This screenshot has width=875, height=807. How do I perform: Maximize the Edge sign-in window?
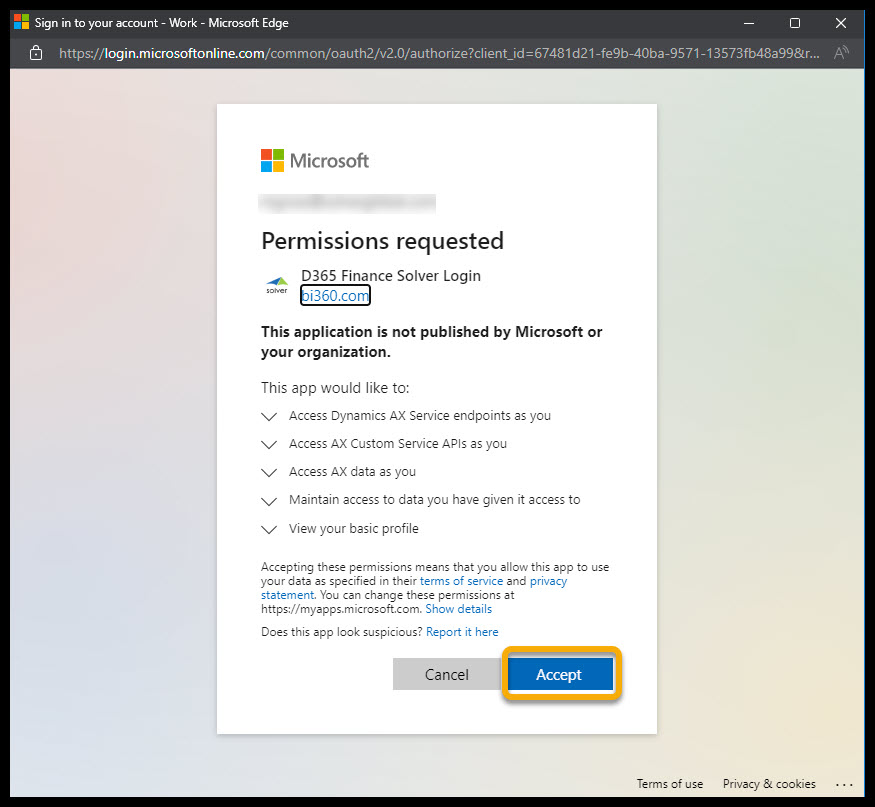click(795, 23)
